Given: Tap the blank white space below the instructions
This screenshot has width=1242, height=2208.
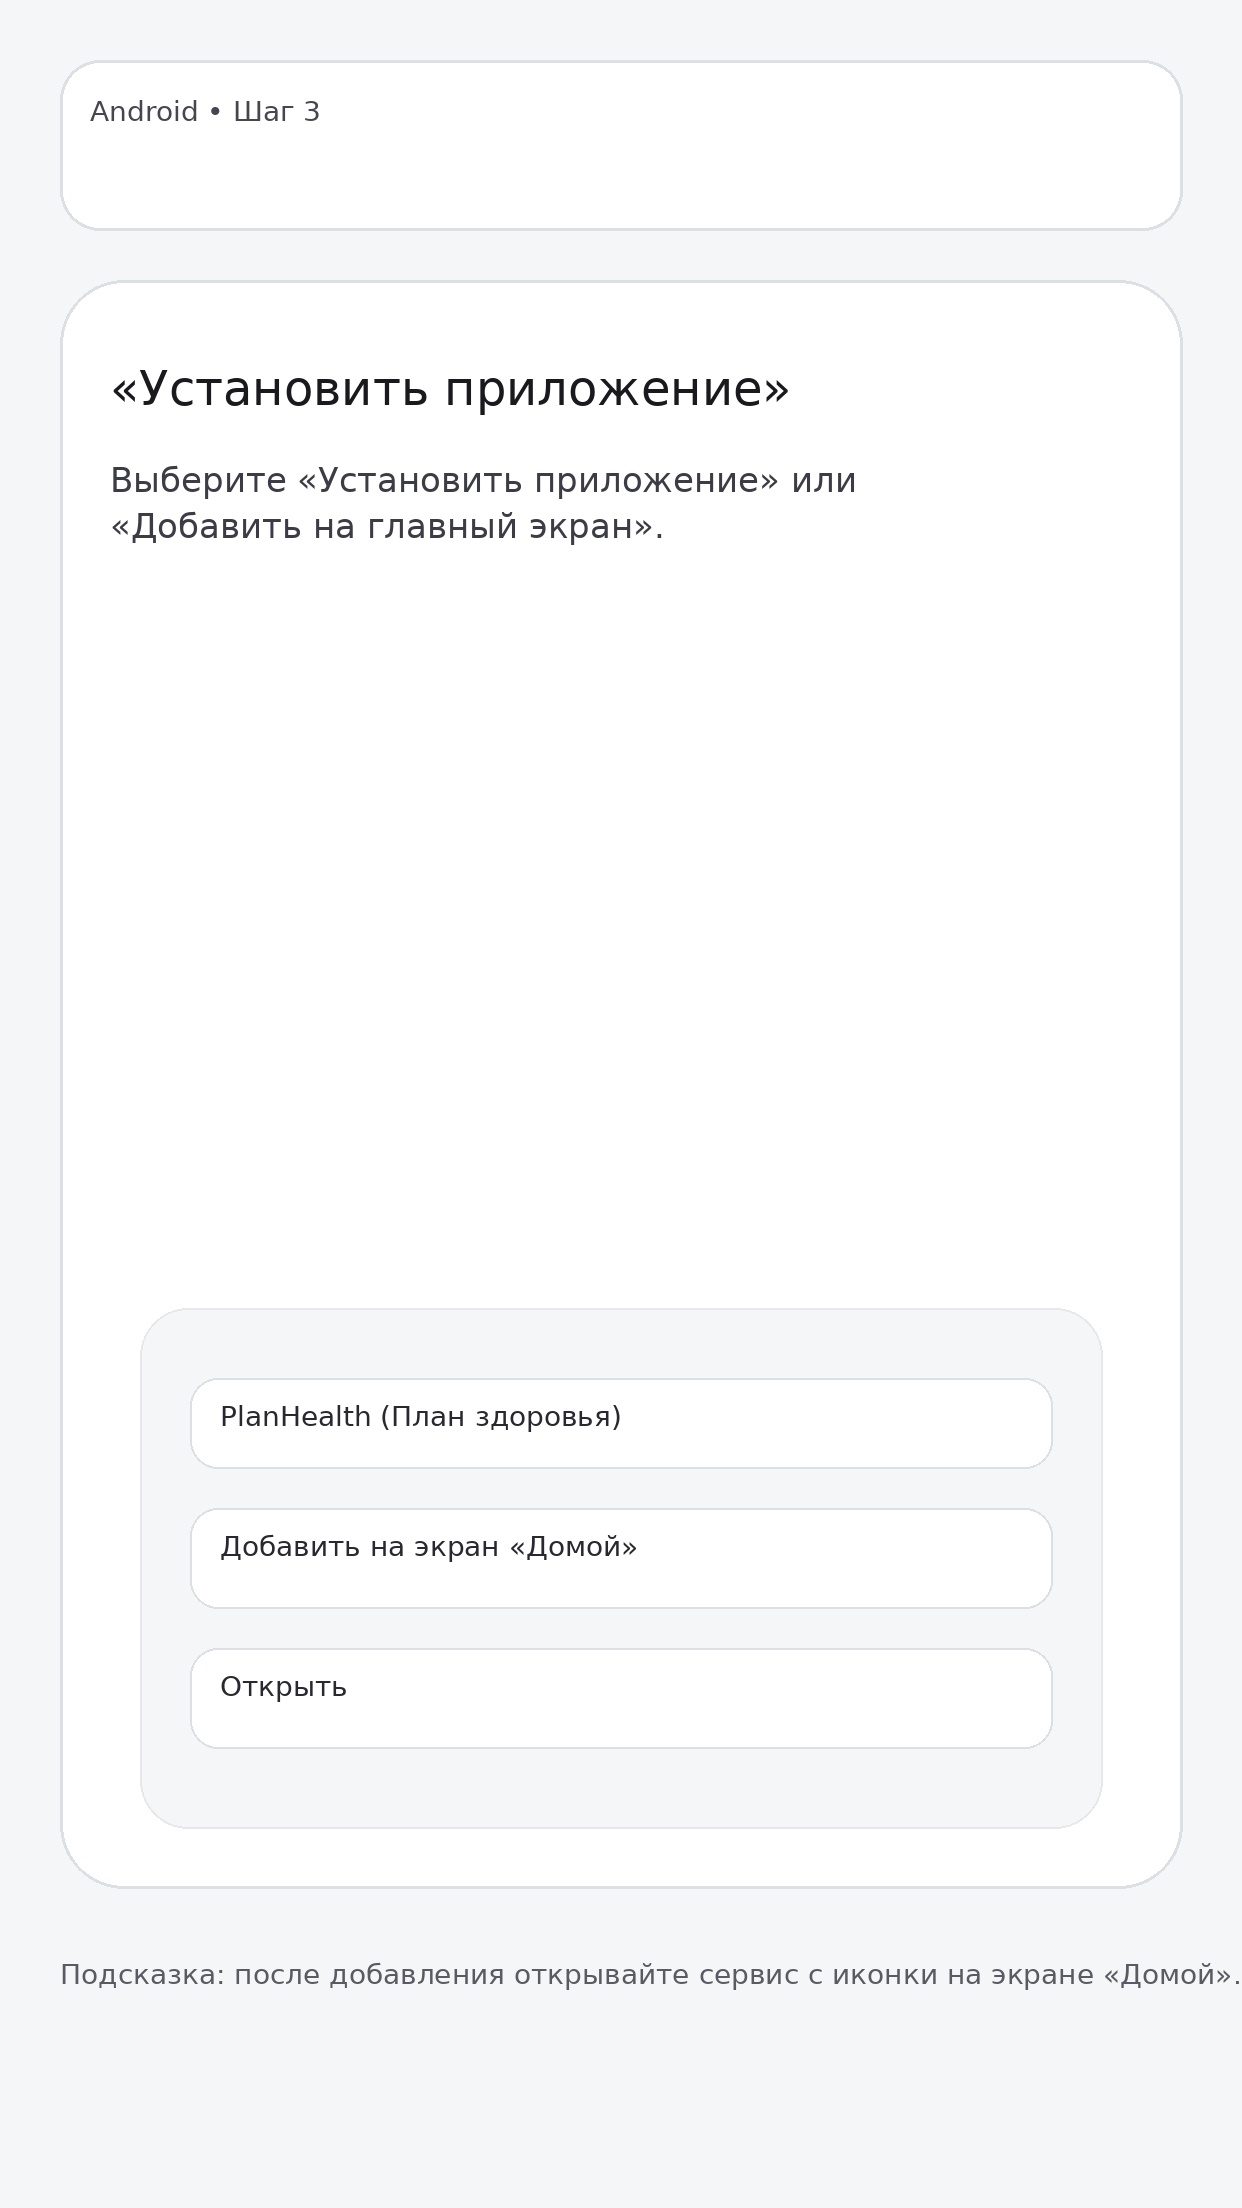Looking at the screenshot, I should [x=620, y=900].
